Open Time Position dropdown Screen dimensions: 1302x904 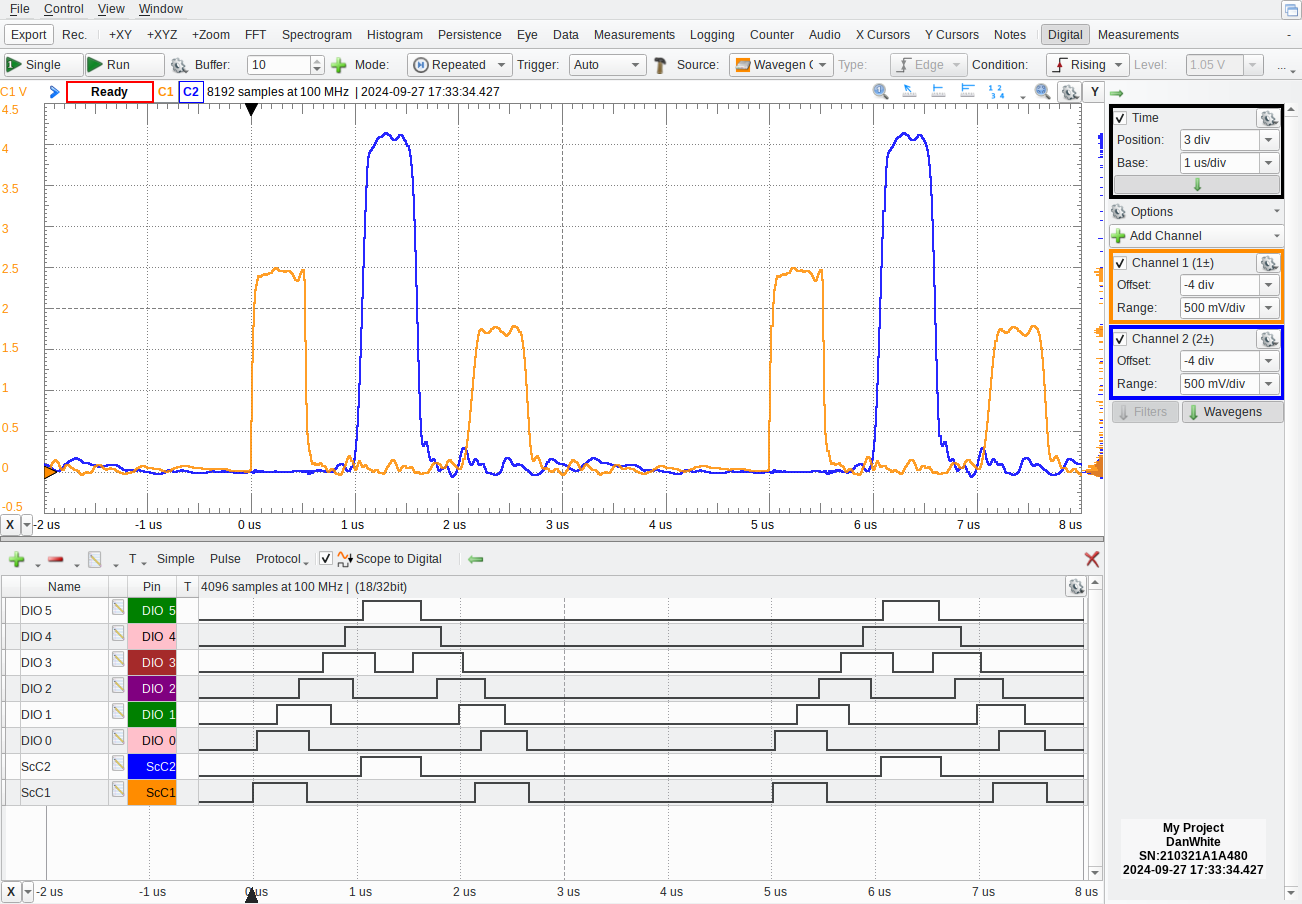(1270, 141)
